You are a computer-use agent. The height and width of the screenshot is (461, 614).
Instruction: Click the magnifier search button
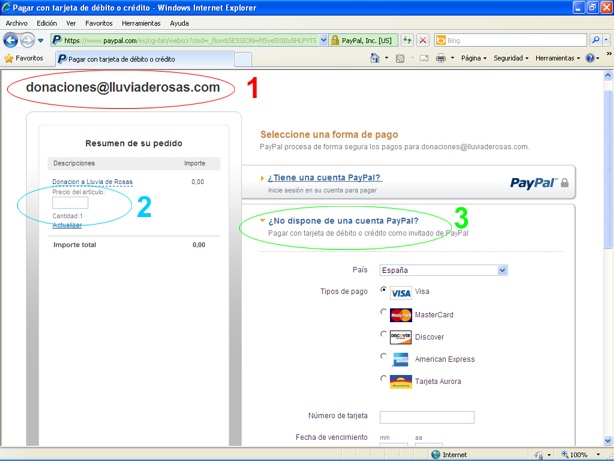point(595,40)
